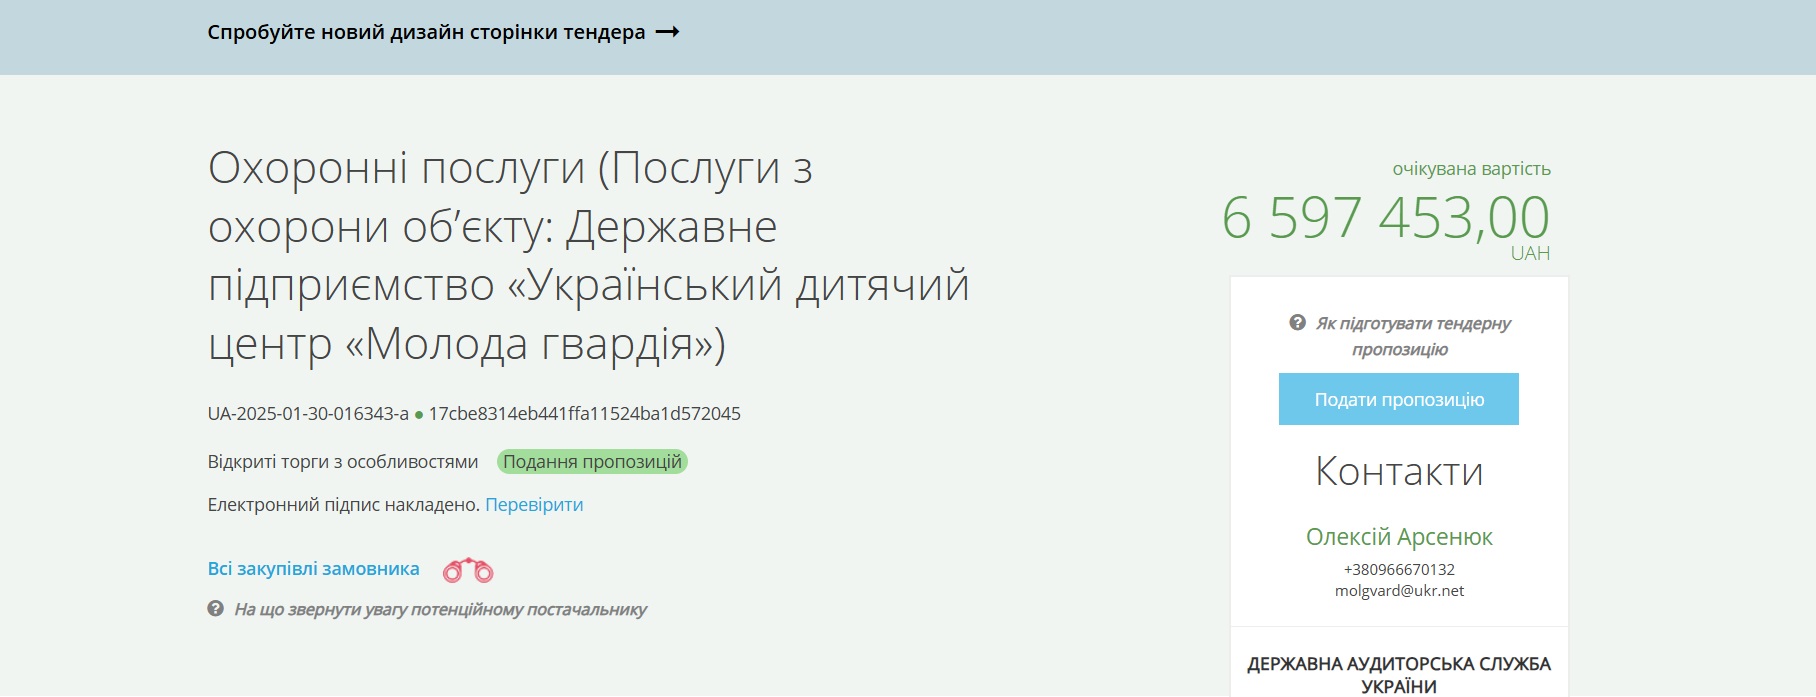1816x697 pixels.
Task: Click the green dot after tender ID
Action: (419, 415)
